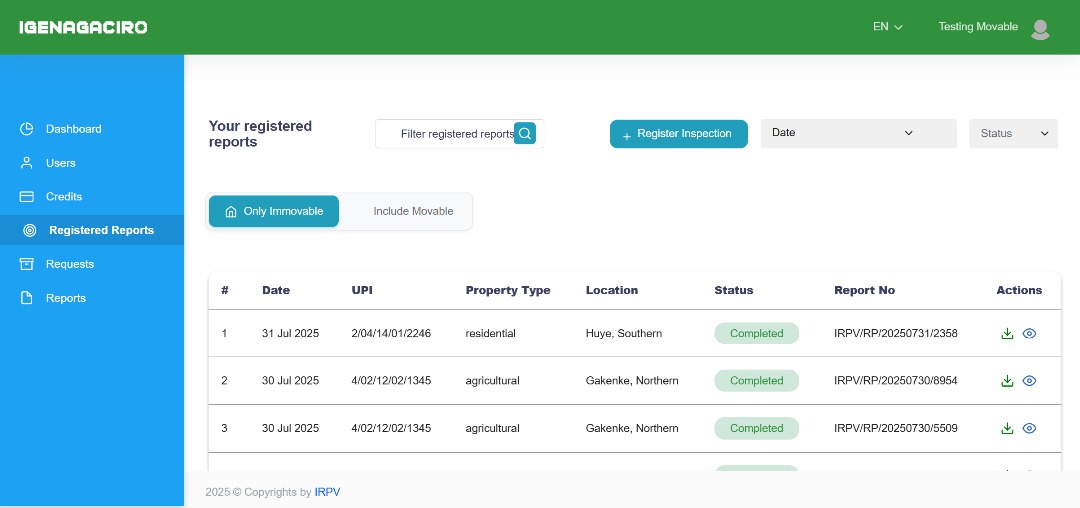This screenshot has height=508, width=1080.
Task: Switch to Include Movable option
Action: tap(413, 211)
